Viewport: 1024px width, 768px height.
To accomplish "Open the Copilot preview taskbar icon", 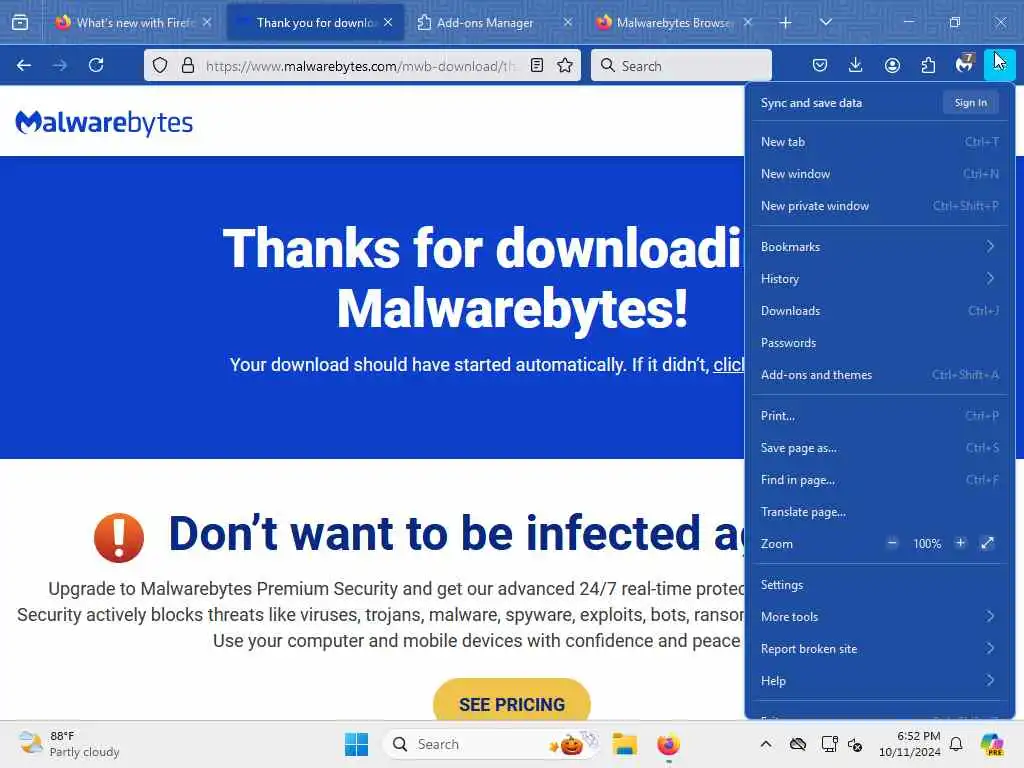I will pos(991,744).
